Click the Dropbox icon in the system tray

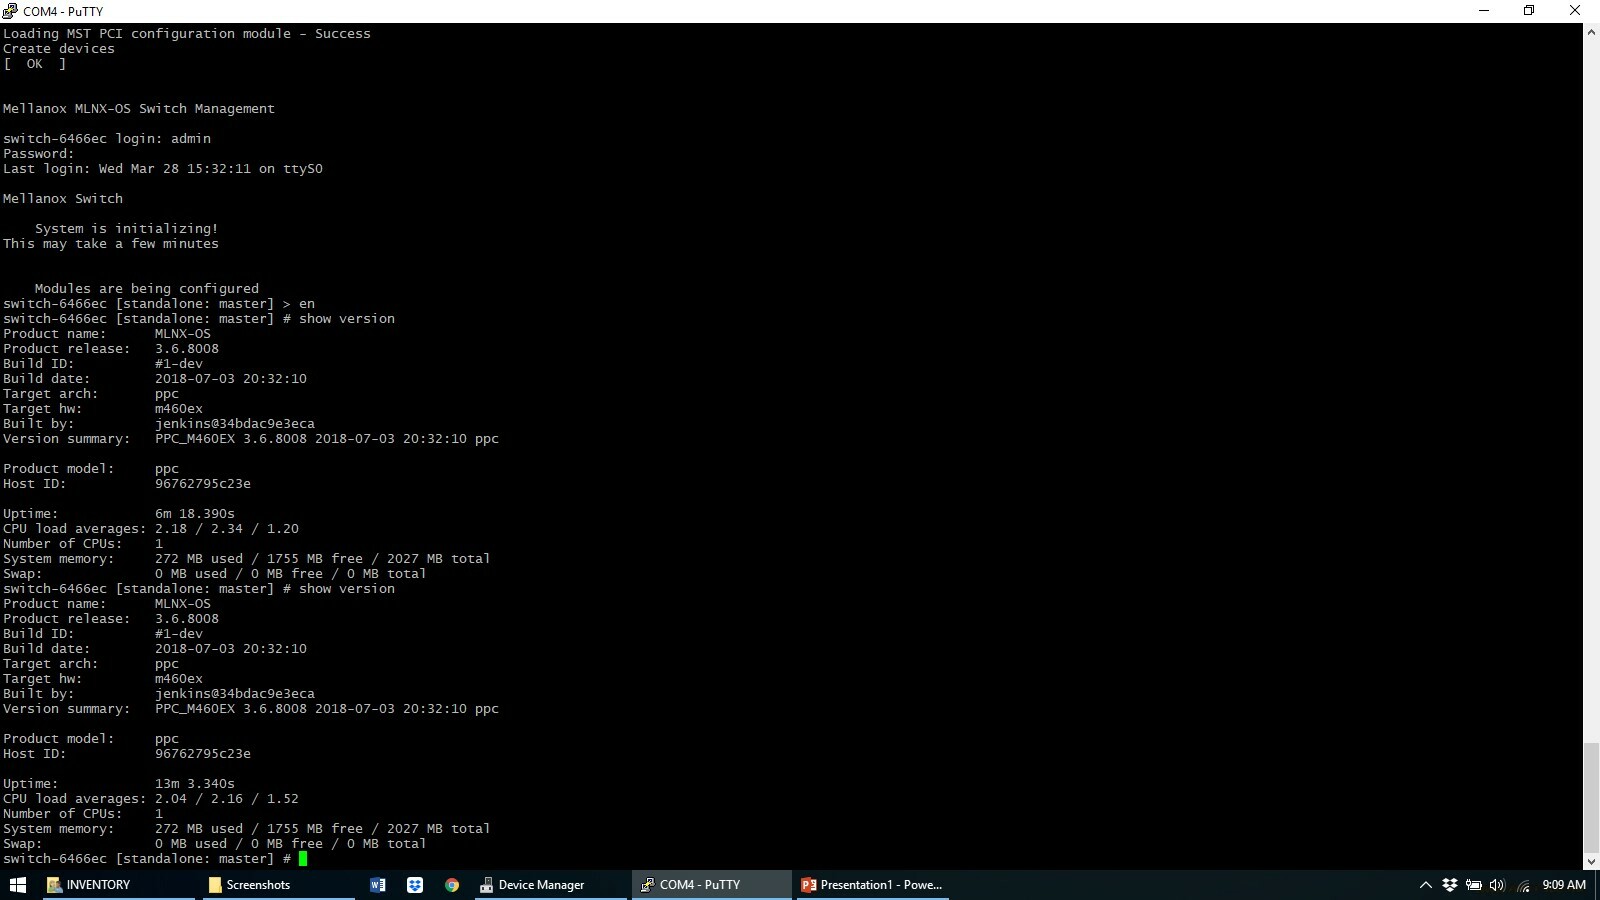pyautogui.click(x=1449, y=885)
